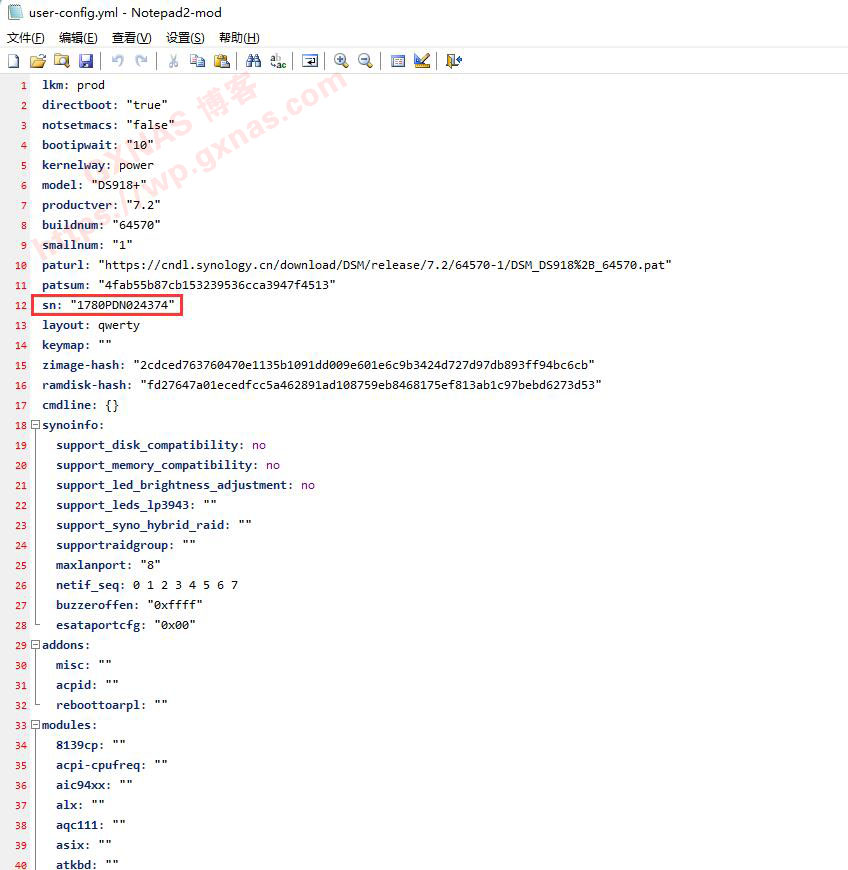Screen dimensions: 848x870
Task: Click the sn value "1780PDN024374"
Action: click(x=123, y=305)
